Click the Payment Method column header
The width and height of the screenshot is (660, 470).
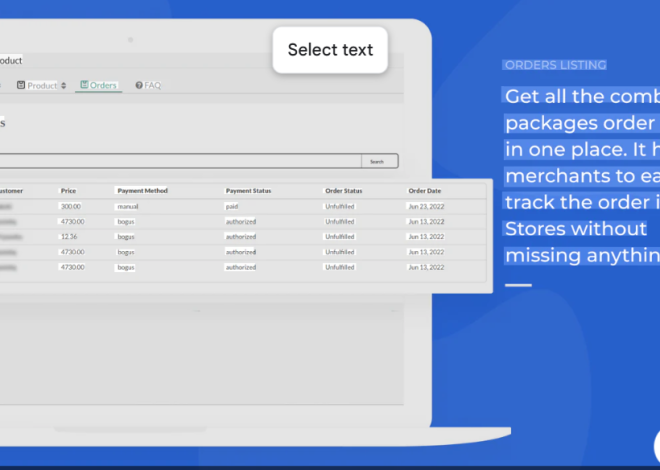(142, 191)
